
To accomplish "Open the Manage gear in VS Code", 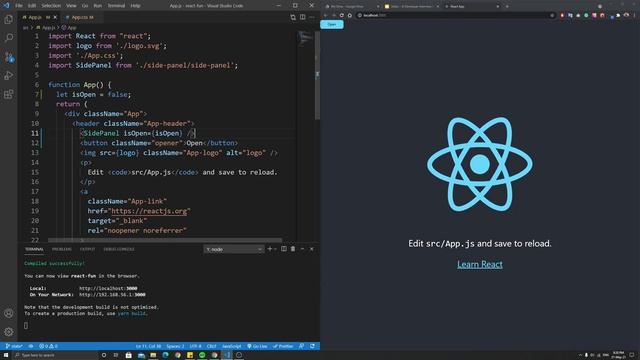I will pos(9,332).
